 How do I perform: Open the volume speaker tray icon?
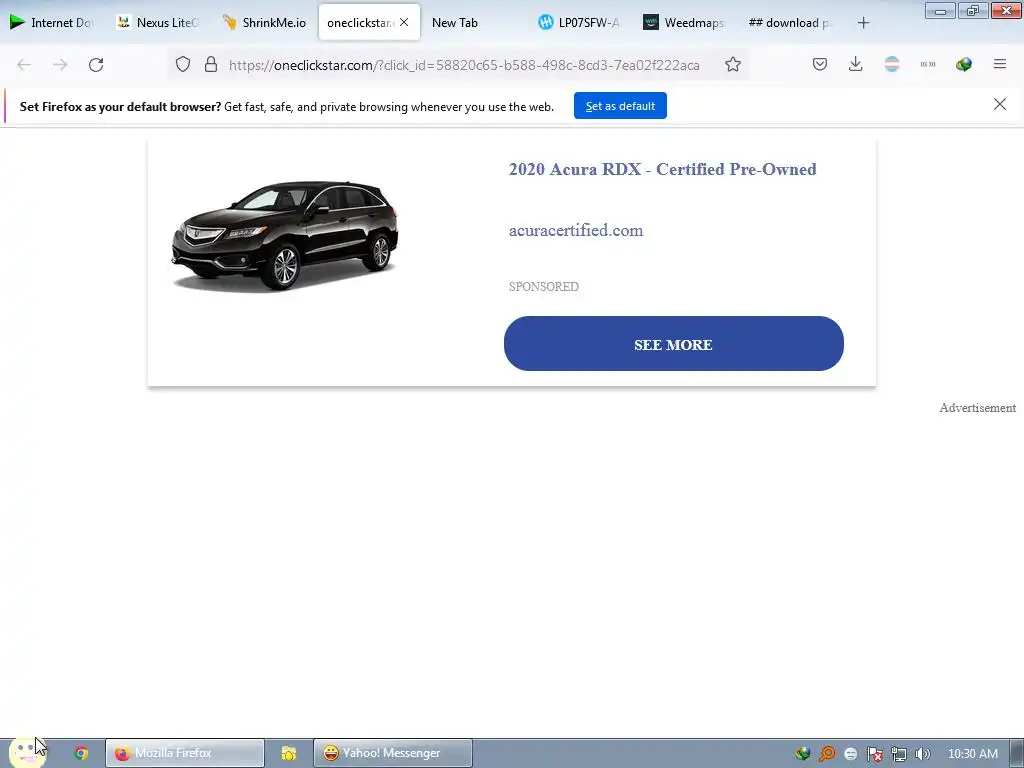[x=922, y=754]
